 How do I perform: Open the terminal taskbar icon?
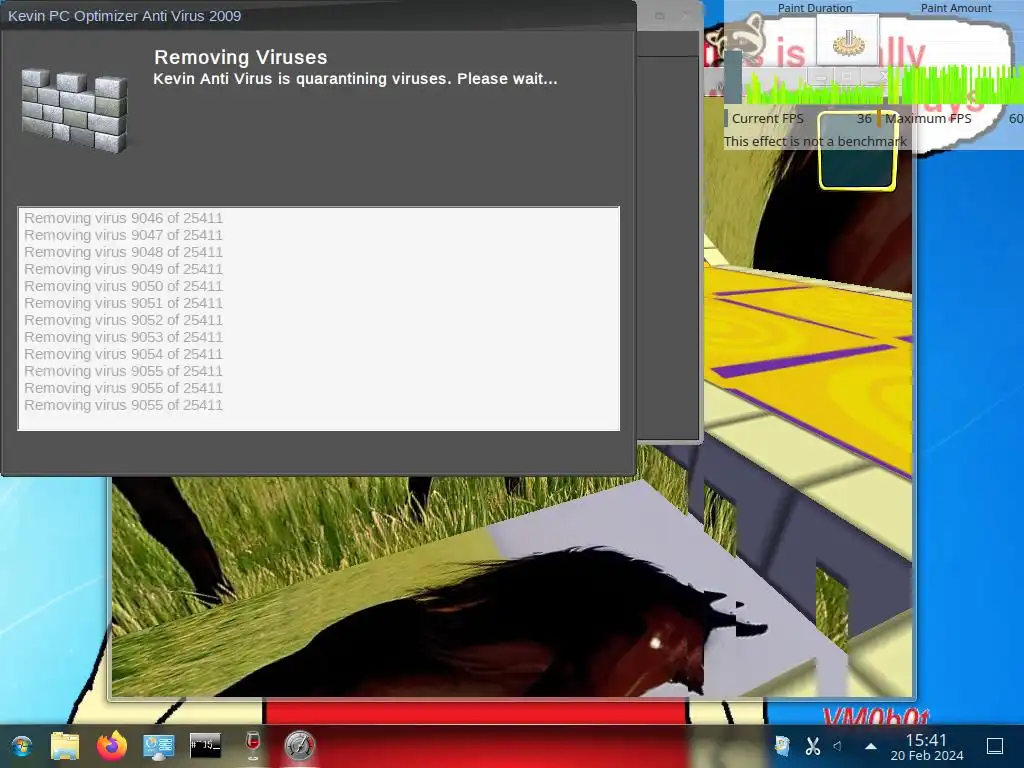click(x=205, y=745)
